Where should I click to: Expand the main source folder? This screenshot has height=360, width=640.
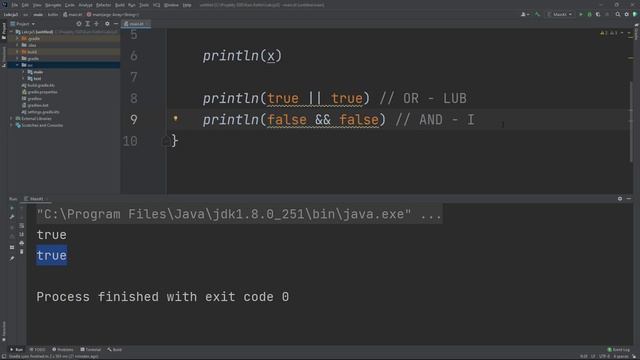(23, 72)
